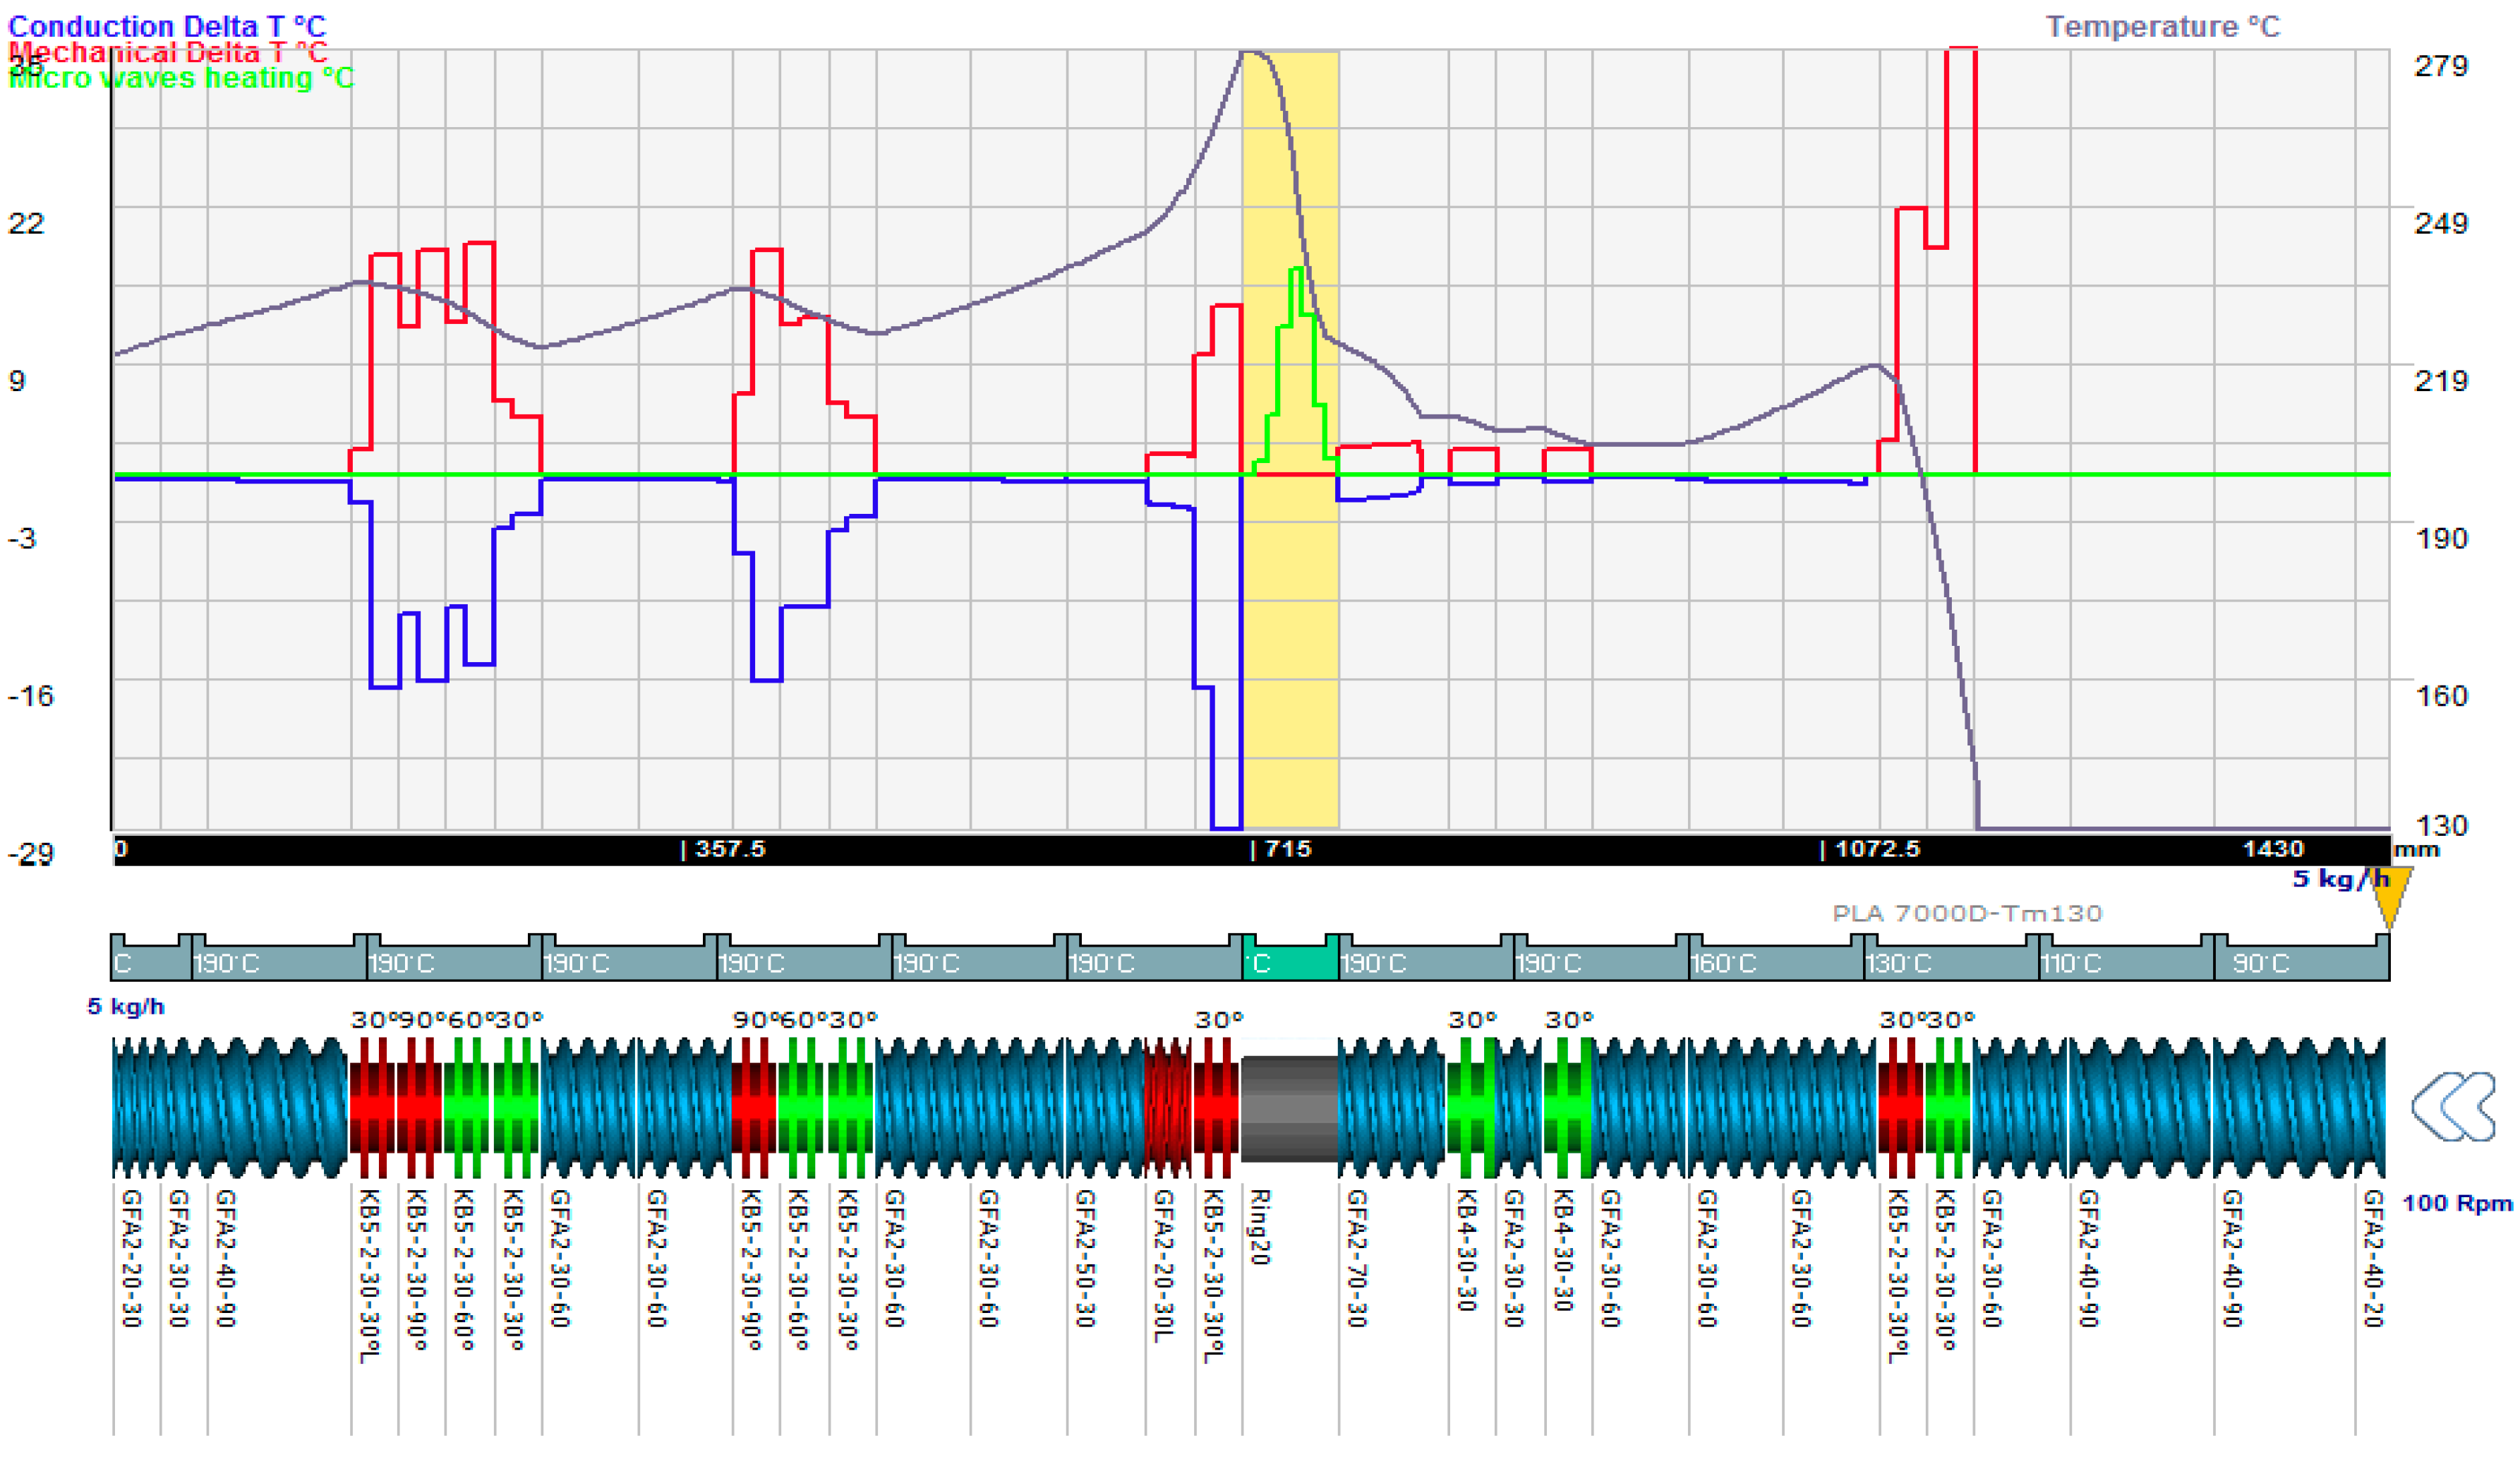Viewport: 2520px width, 1457px height.
Task: Click the 5 kg/h feed rate label near the hopper
Action: (x=2340, y=879)
